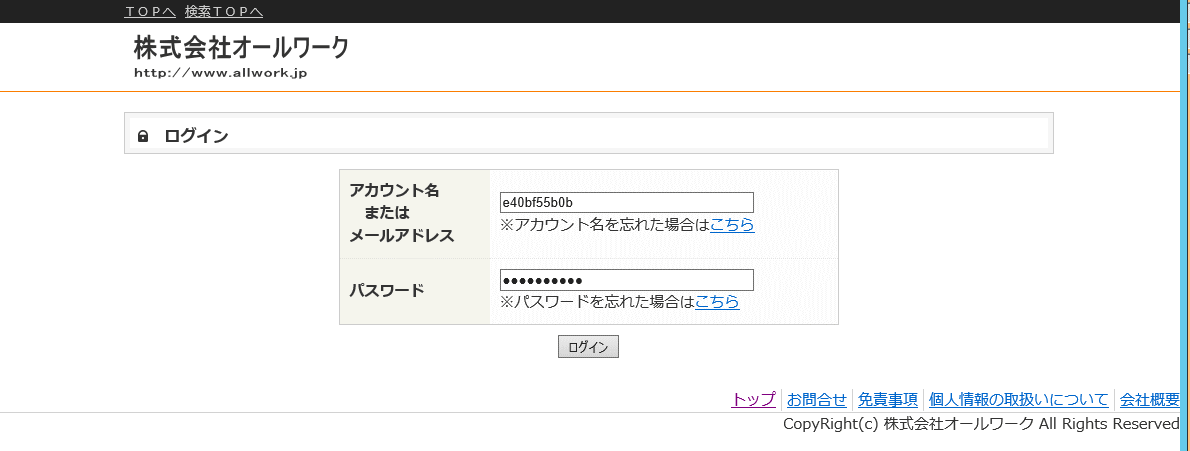This screenshot has width=1190, height=451.
Task: Open the お問合せ footer link
Action: pos(817,399)
